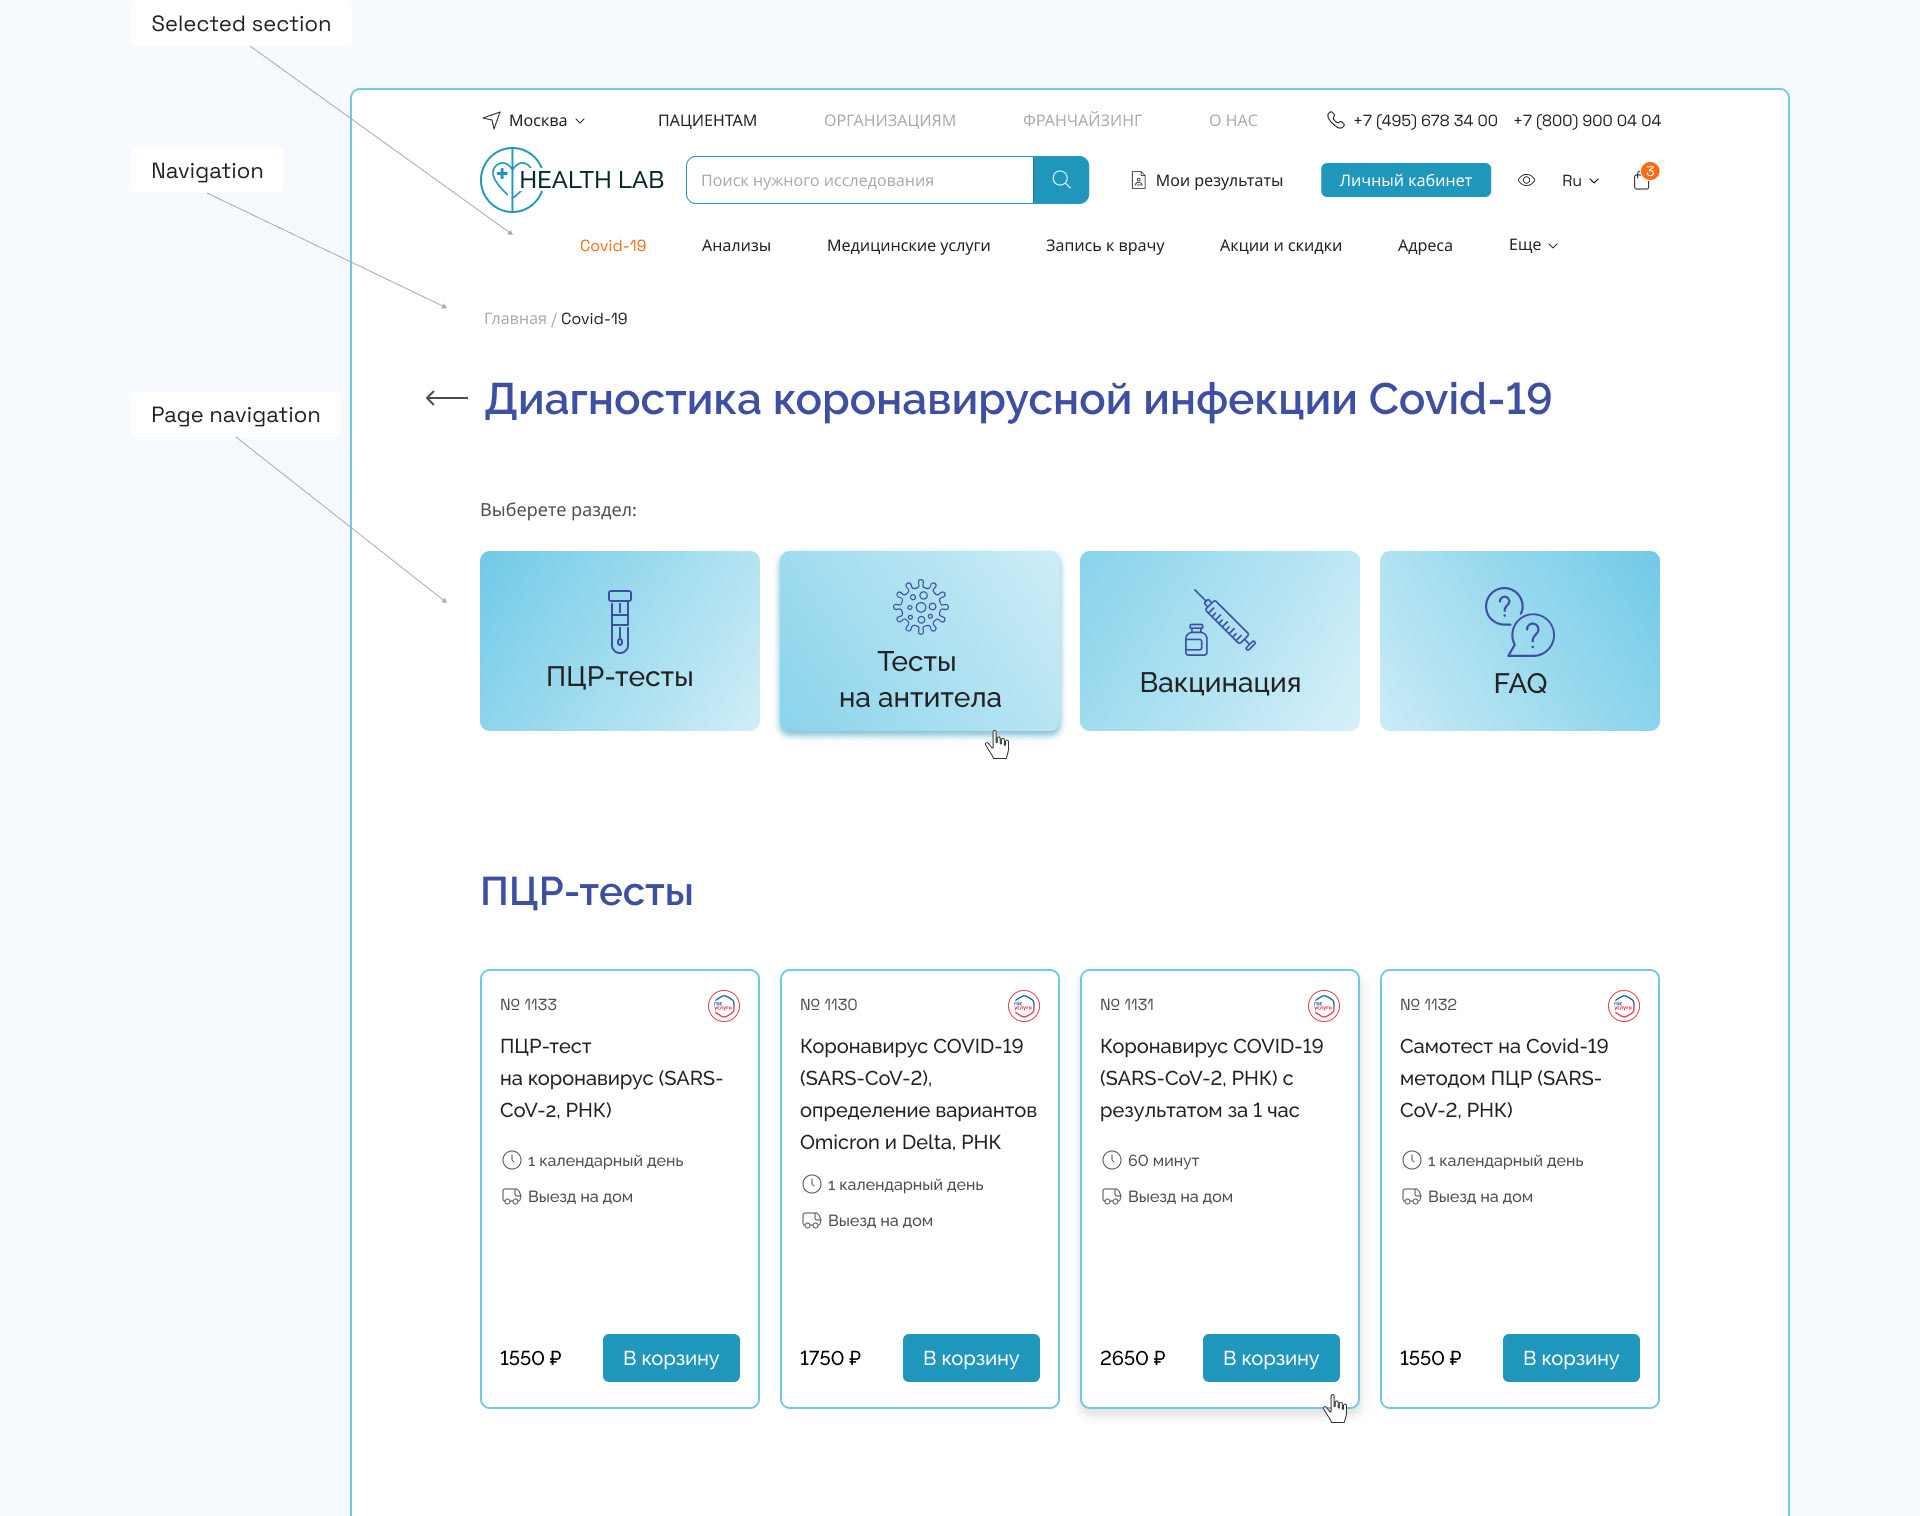Viewport: 1920px width, 1516px height.
Task: Expand the Ru language selector
Action: (1580, 180)
